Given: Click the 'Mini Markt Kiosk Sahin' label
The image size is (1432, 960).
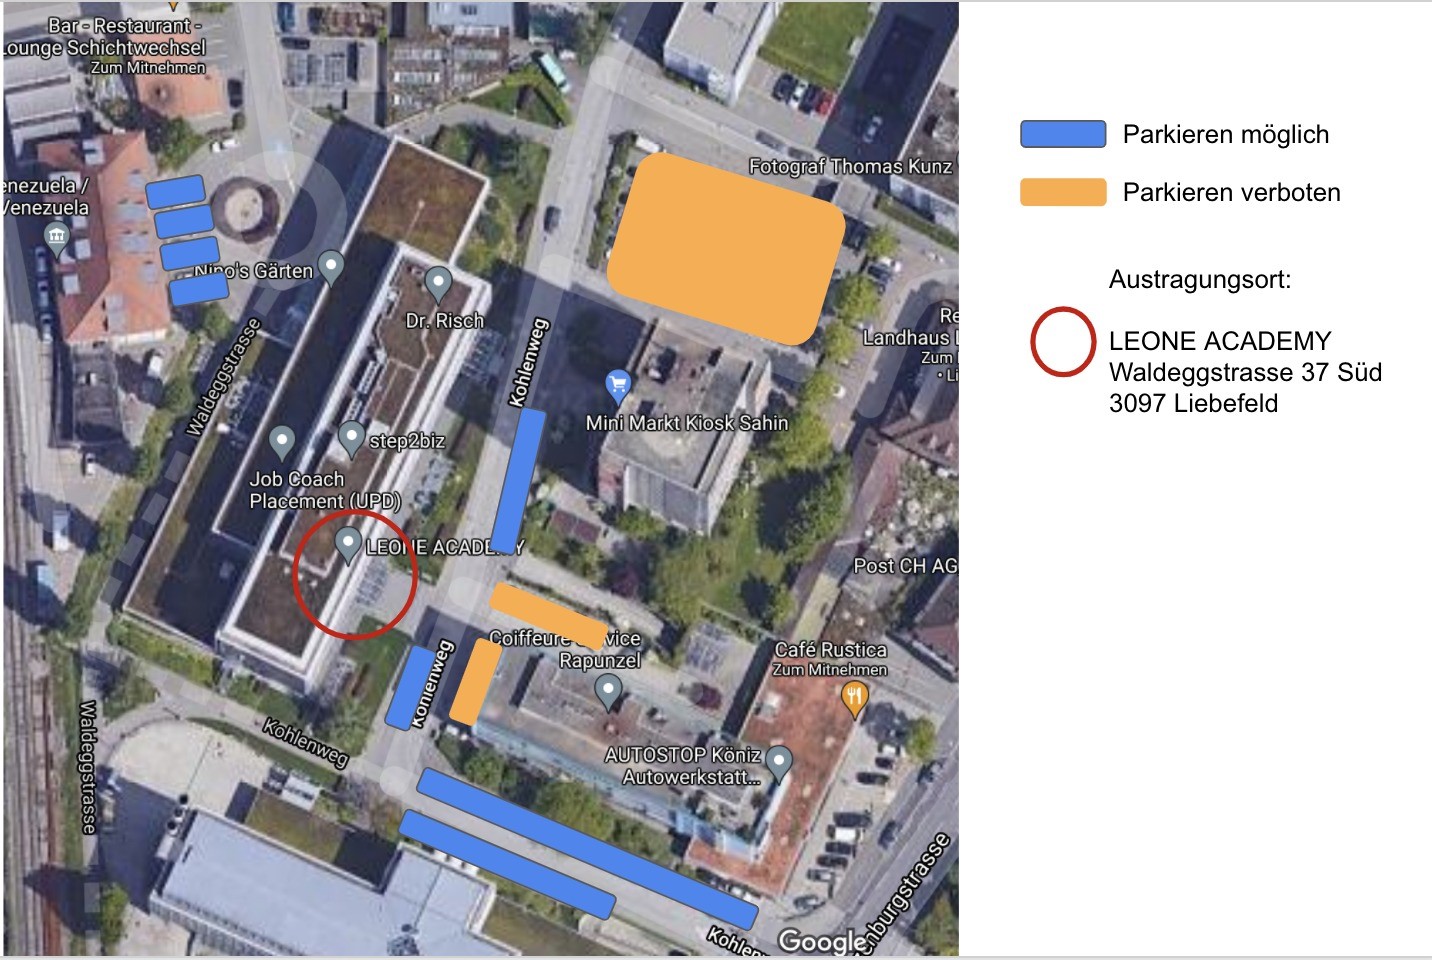Looking at the screenshot, I should (x=687, y=423).
